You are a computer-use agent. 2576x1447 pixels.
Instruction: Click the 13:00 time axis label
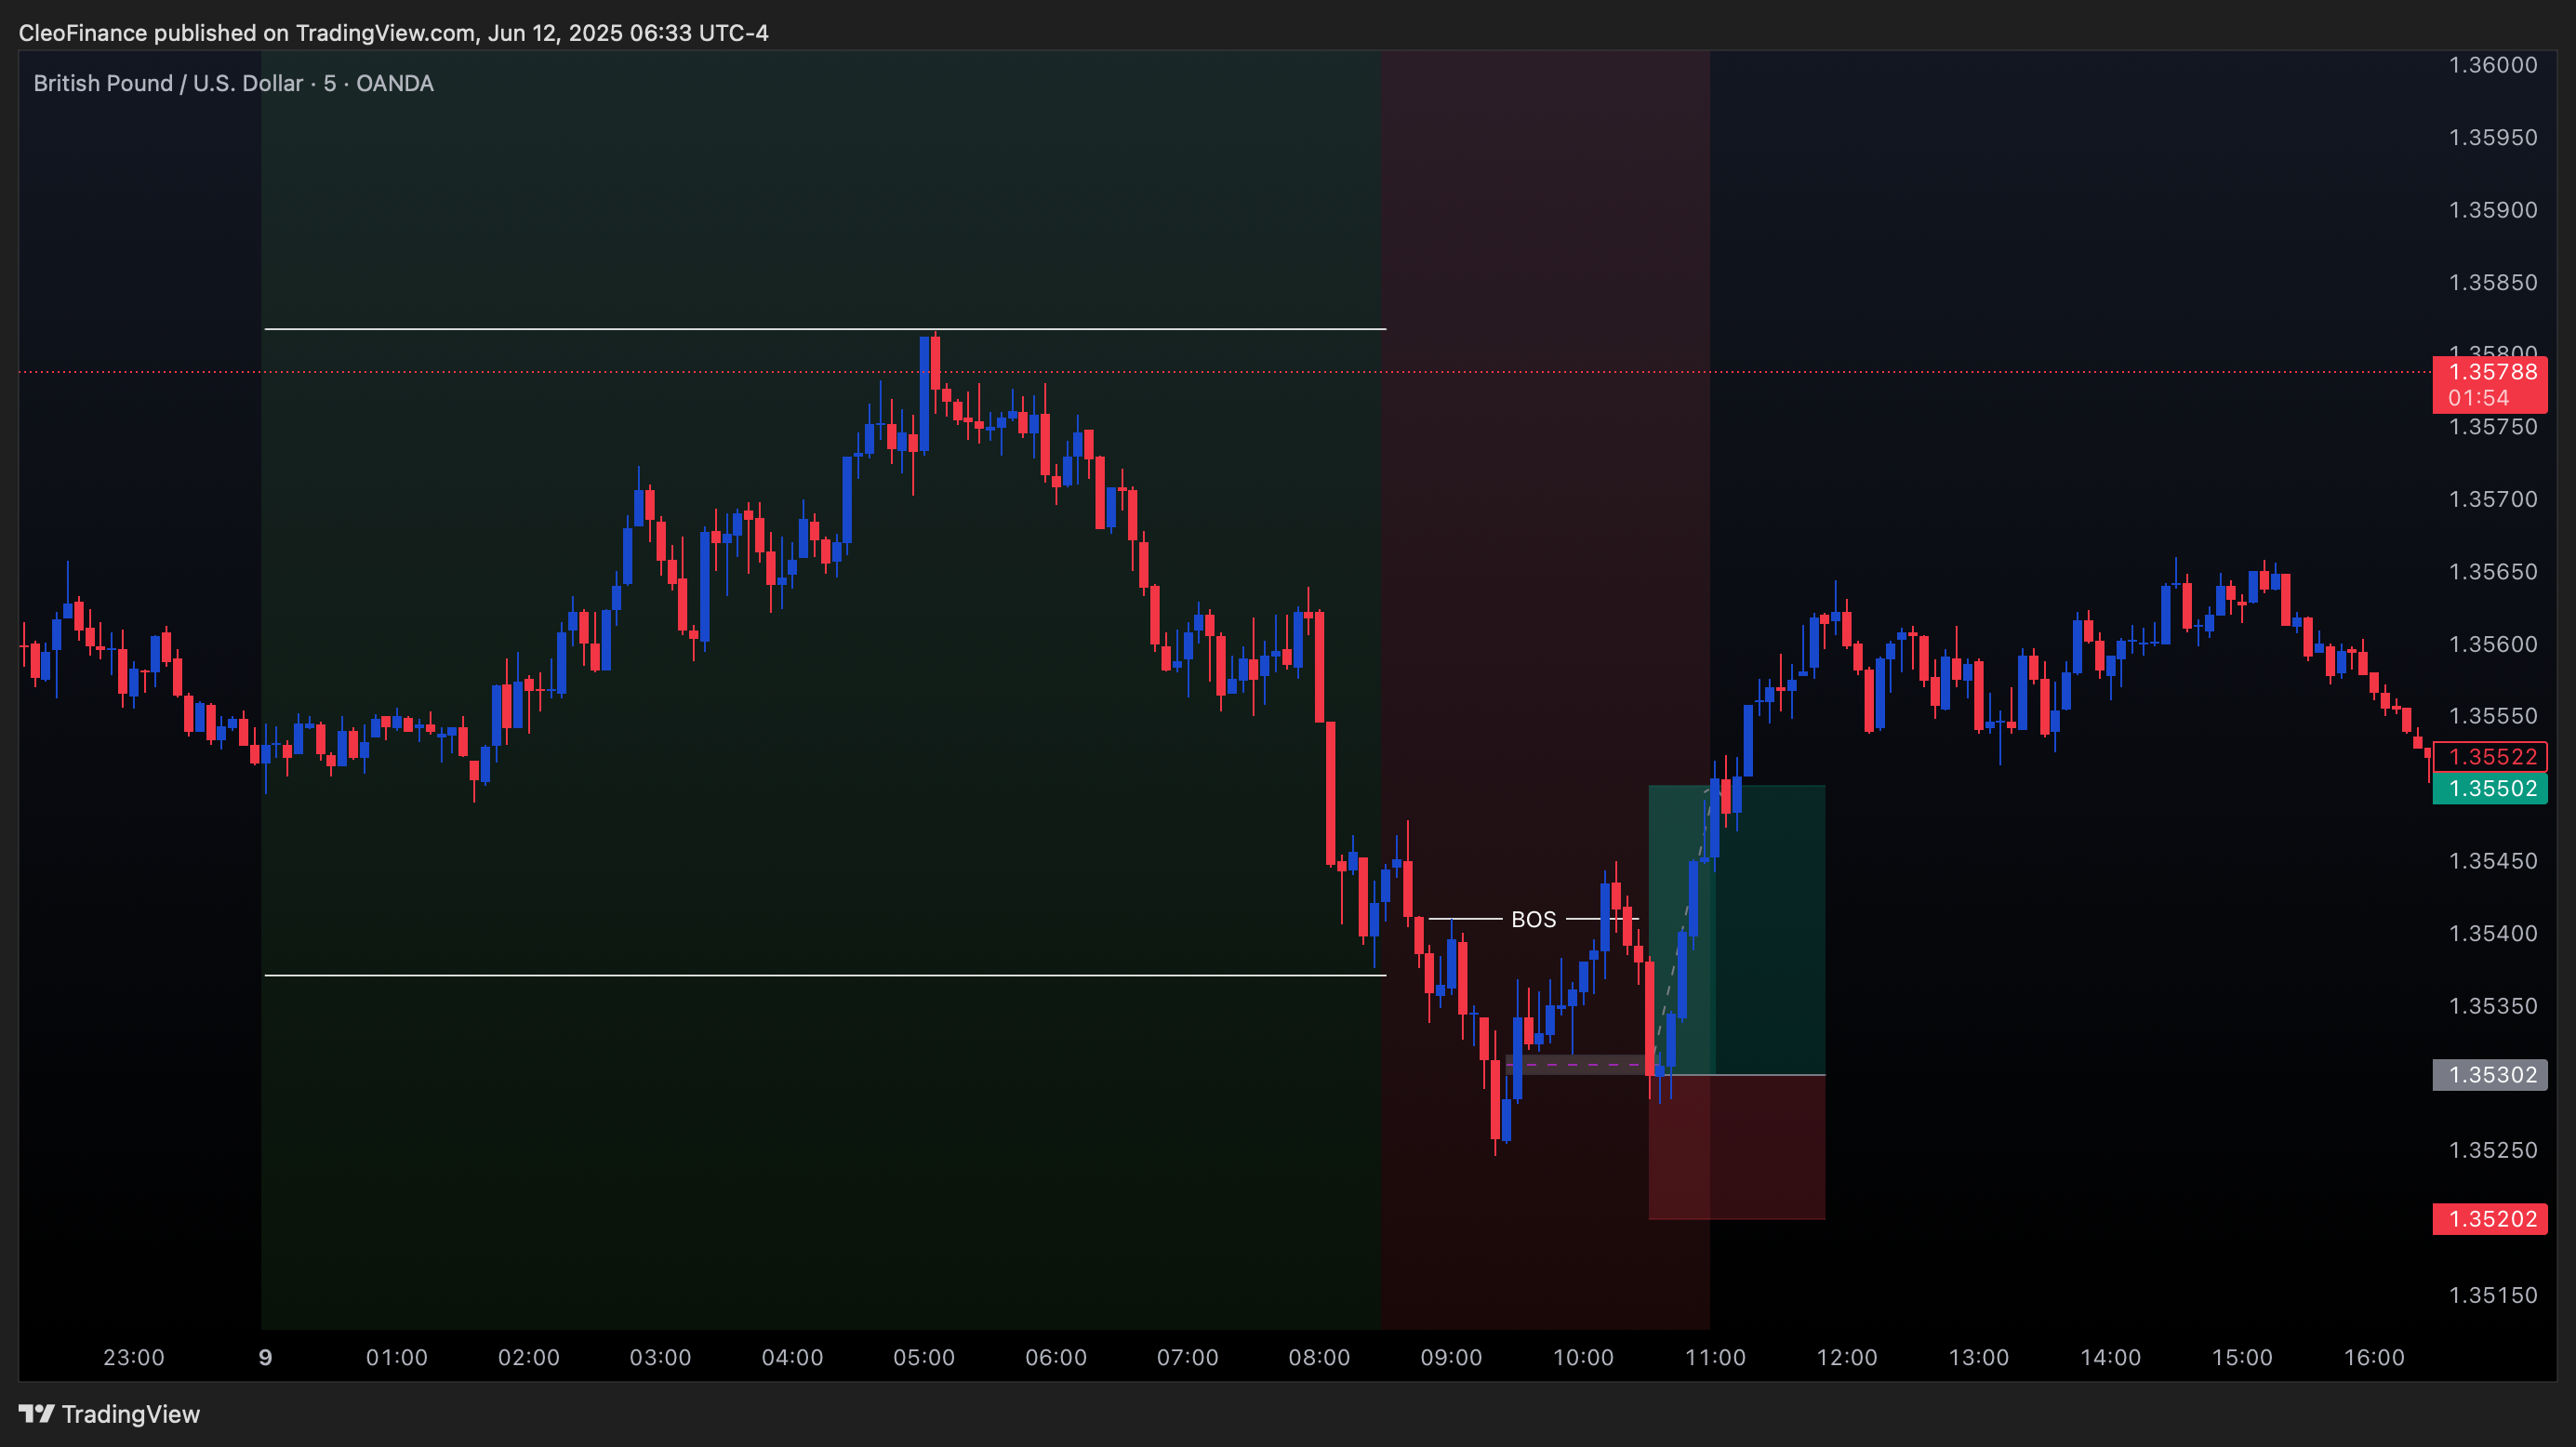point(1979,1357)
